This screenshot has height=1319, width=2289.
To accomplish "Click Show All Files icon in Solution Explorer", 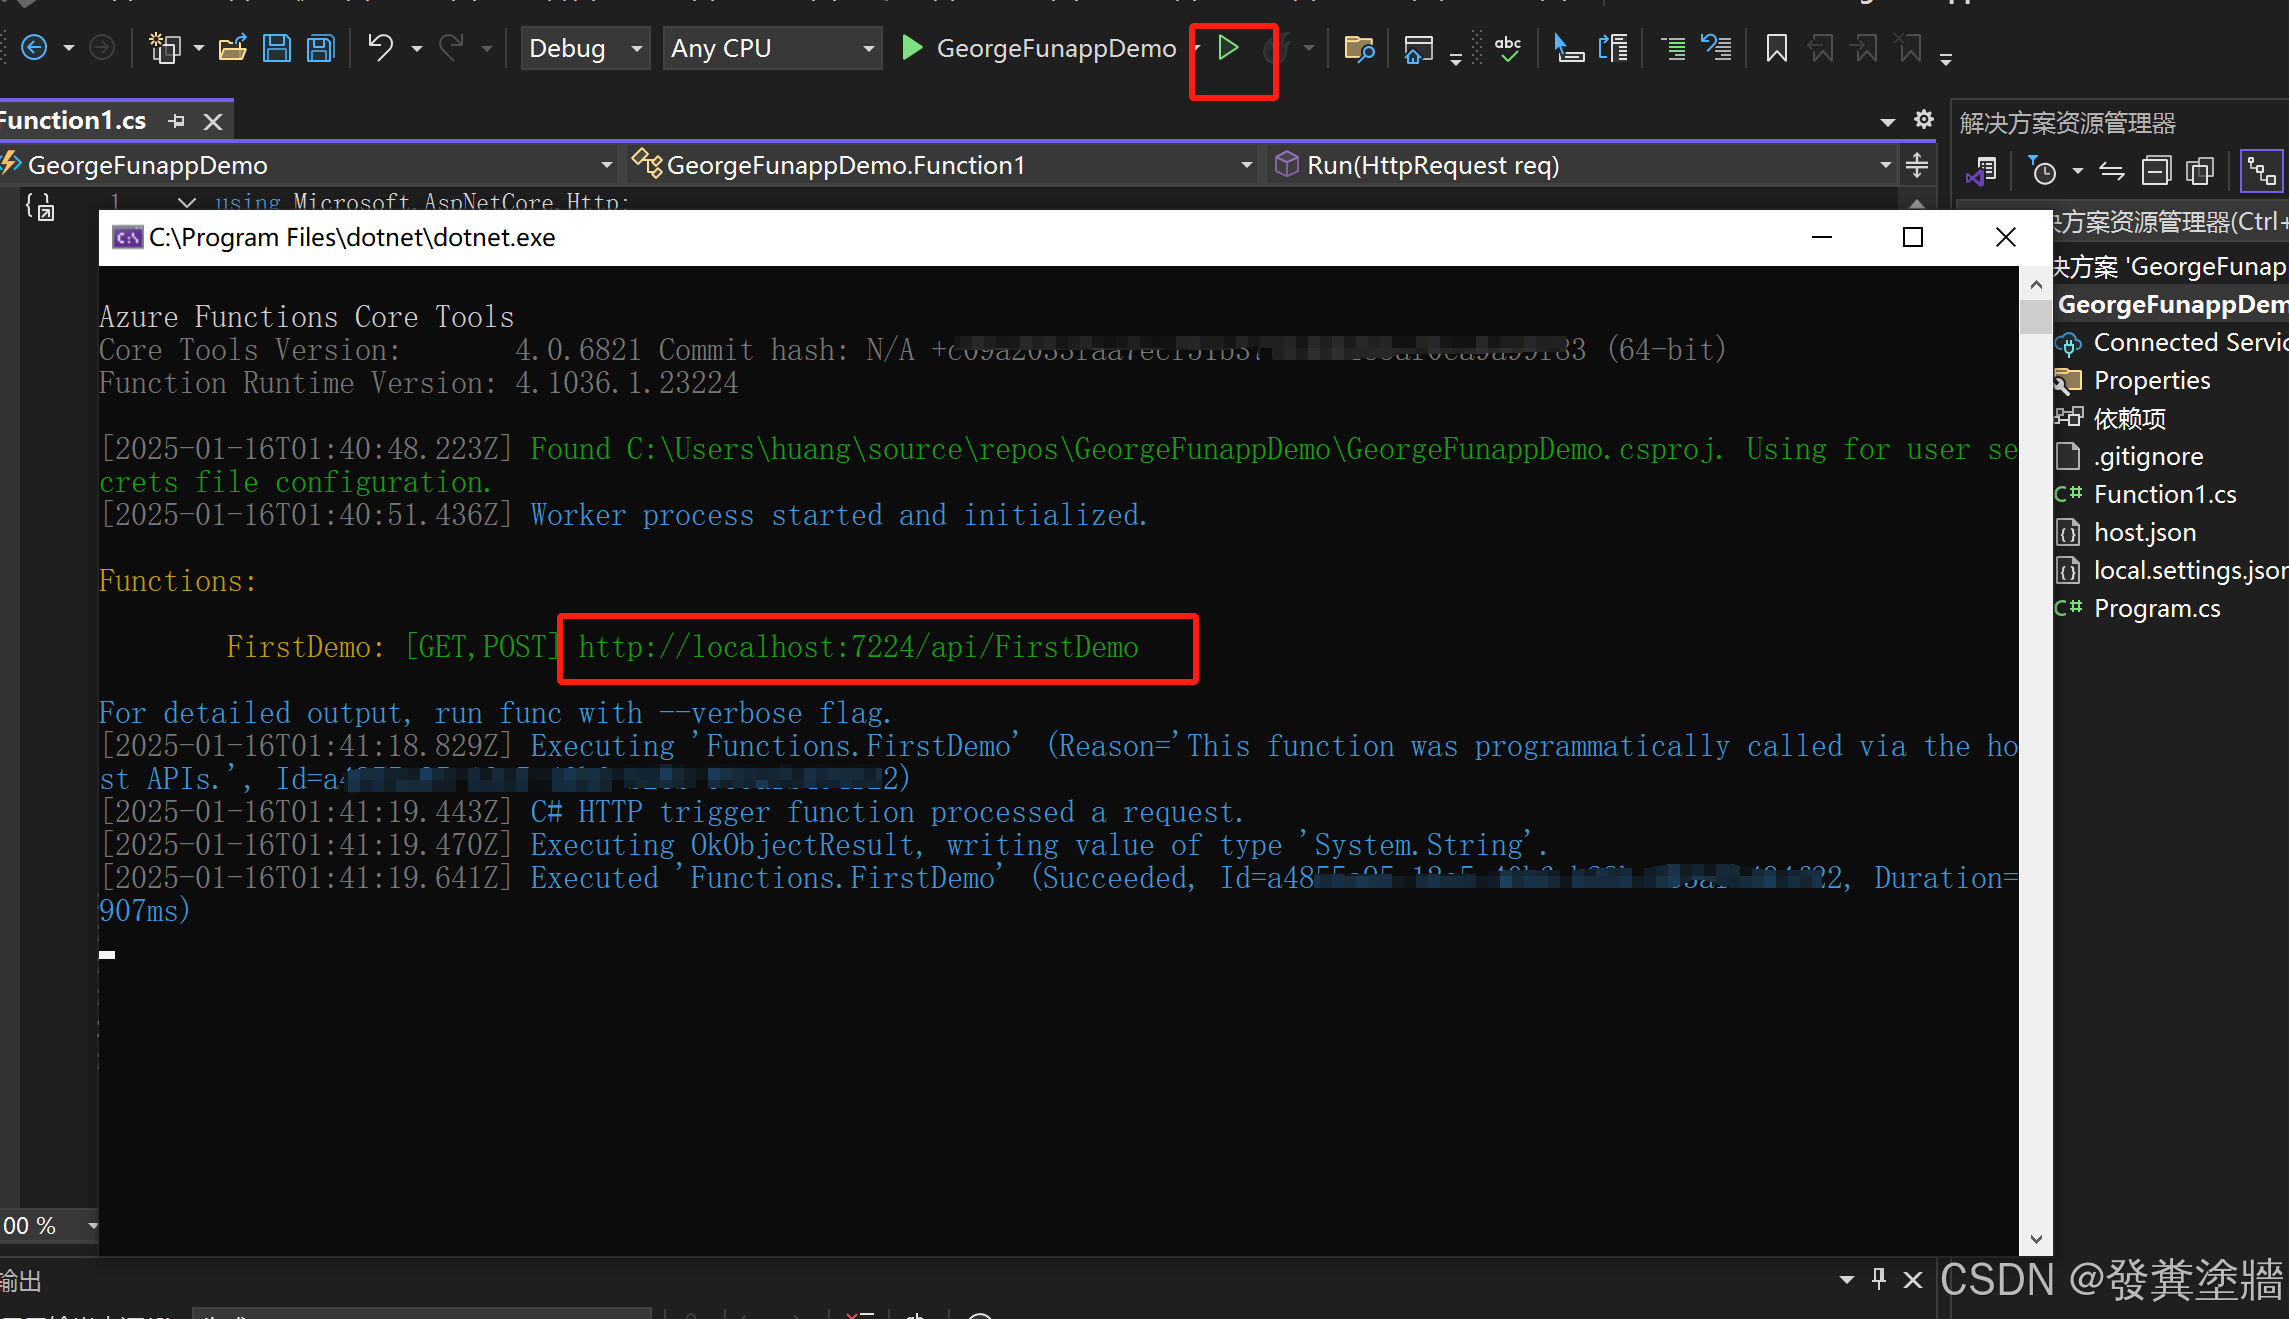I will coord(2200,172).
